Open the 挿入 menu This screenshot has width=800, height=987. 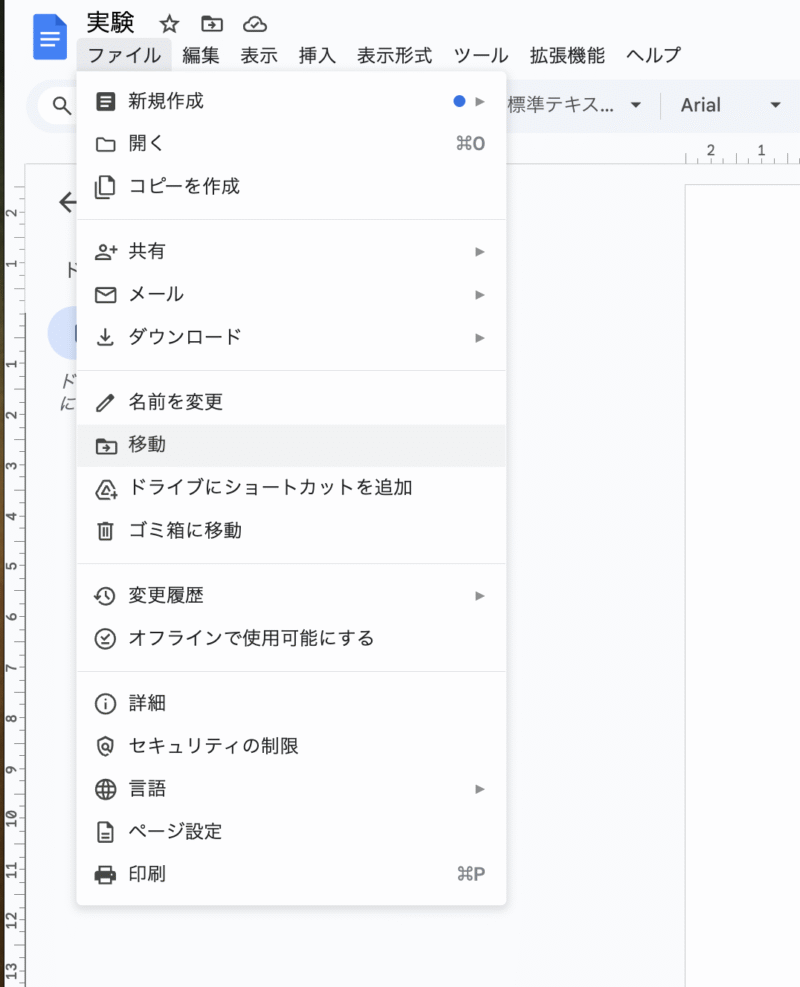click(x=317, y=56)
